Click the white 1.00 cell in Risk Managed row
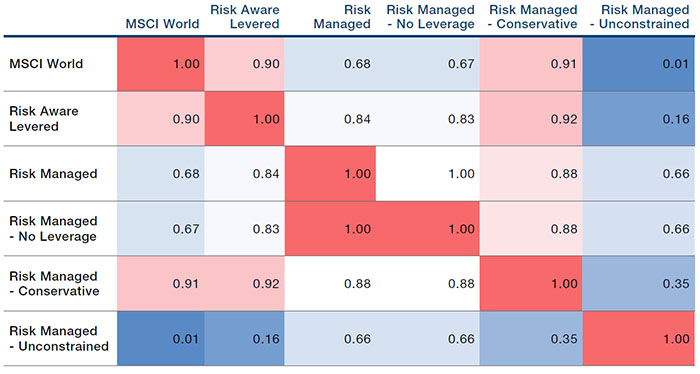Viewport: 700px width, 374px height. pos(428,174)
